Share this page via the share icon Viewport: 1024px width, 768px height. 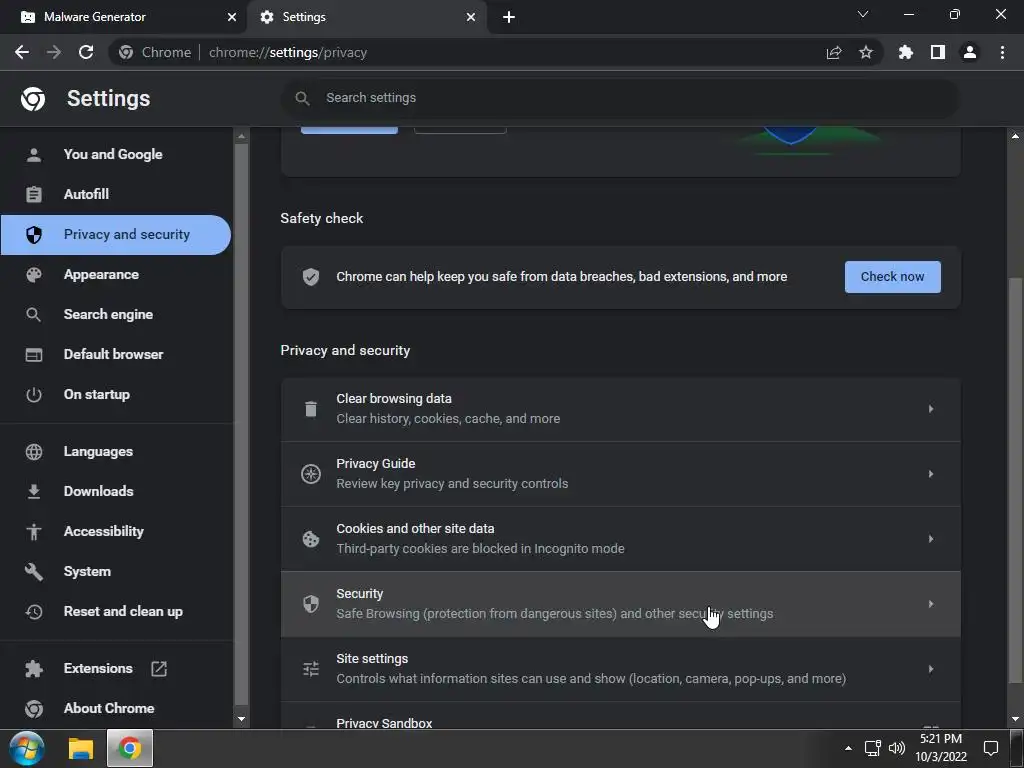tap(834, 52)
